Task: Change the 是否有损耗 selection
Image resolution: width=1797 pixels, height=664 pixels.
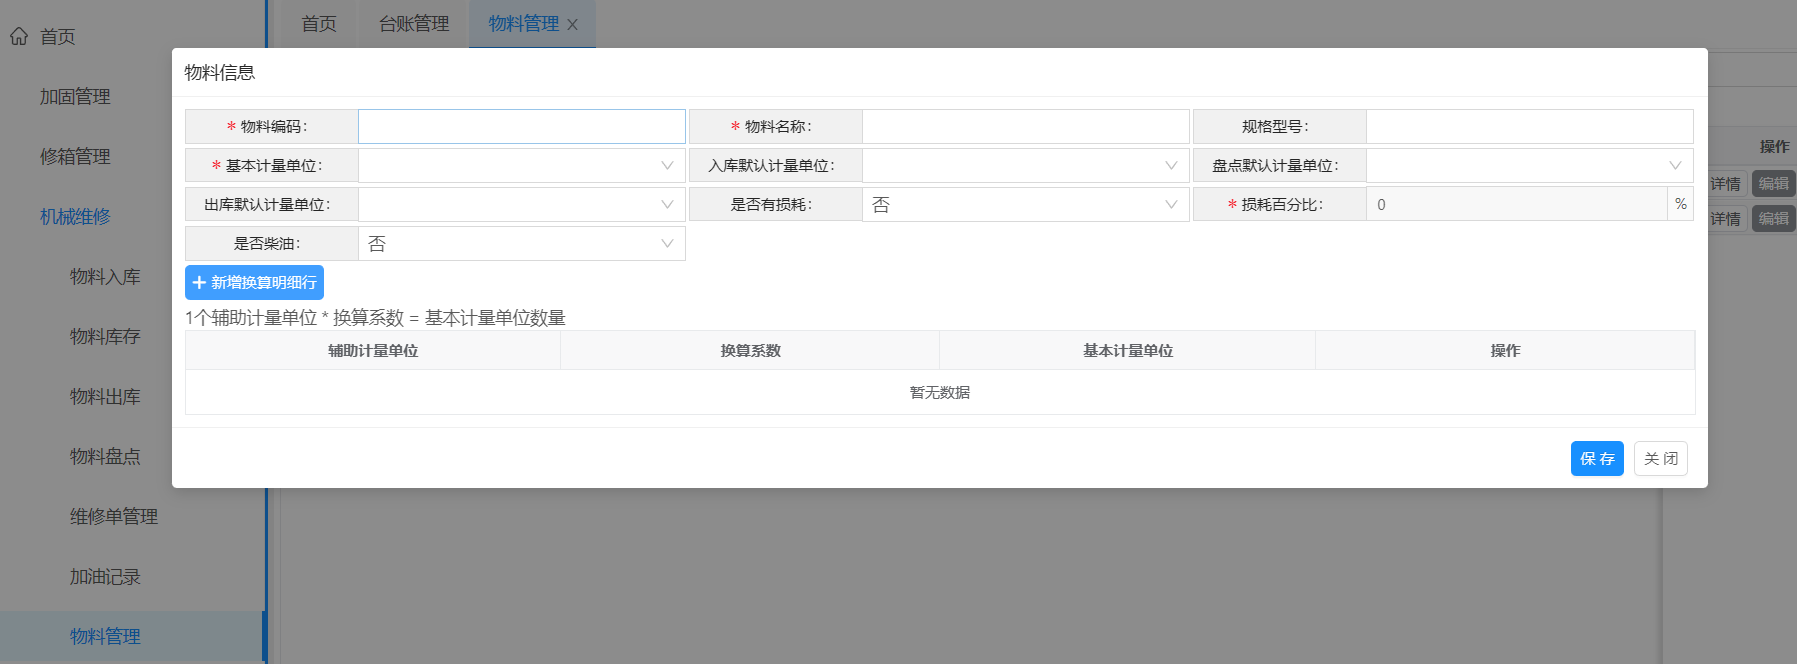Action: tap(1025, 205)
